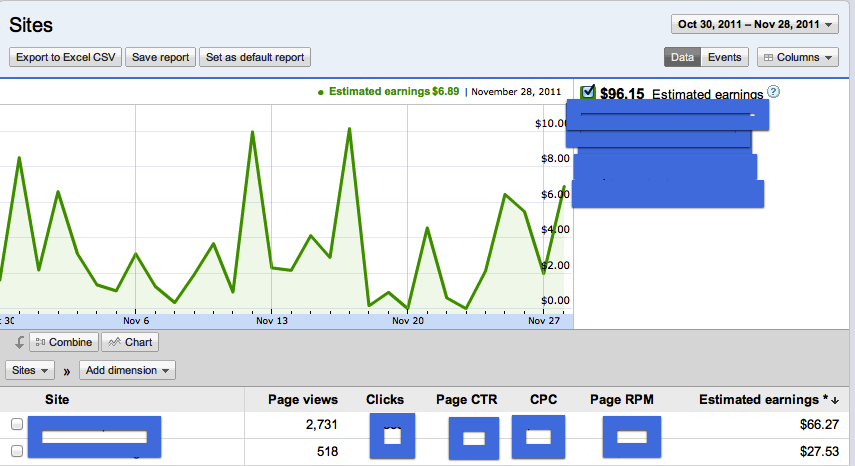This screenshot has height=466, width=855.
Task: Open the Columns dropdown
Action: [x=798, y=57]
